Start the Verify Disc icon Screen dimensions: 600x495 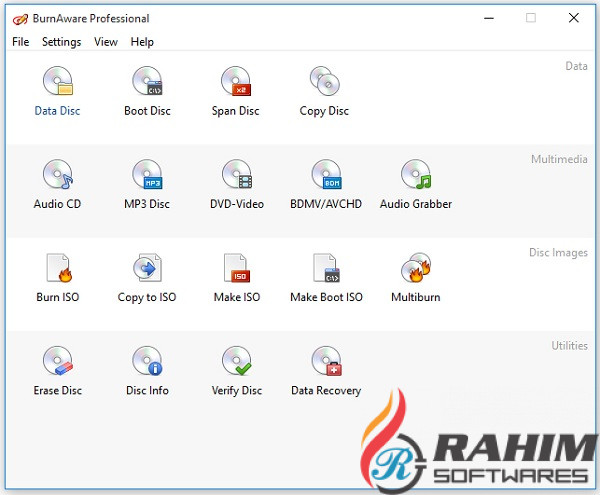[237, 361]
